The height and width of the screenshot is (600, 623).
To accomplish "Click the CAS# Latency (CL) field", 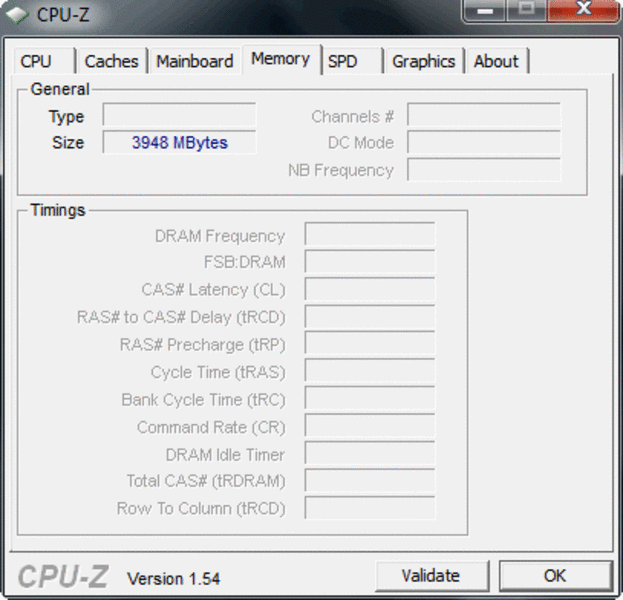I will tap(370, 289).
